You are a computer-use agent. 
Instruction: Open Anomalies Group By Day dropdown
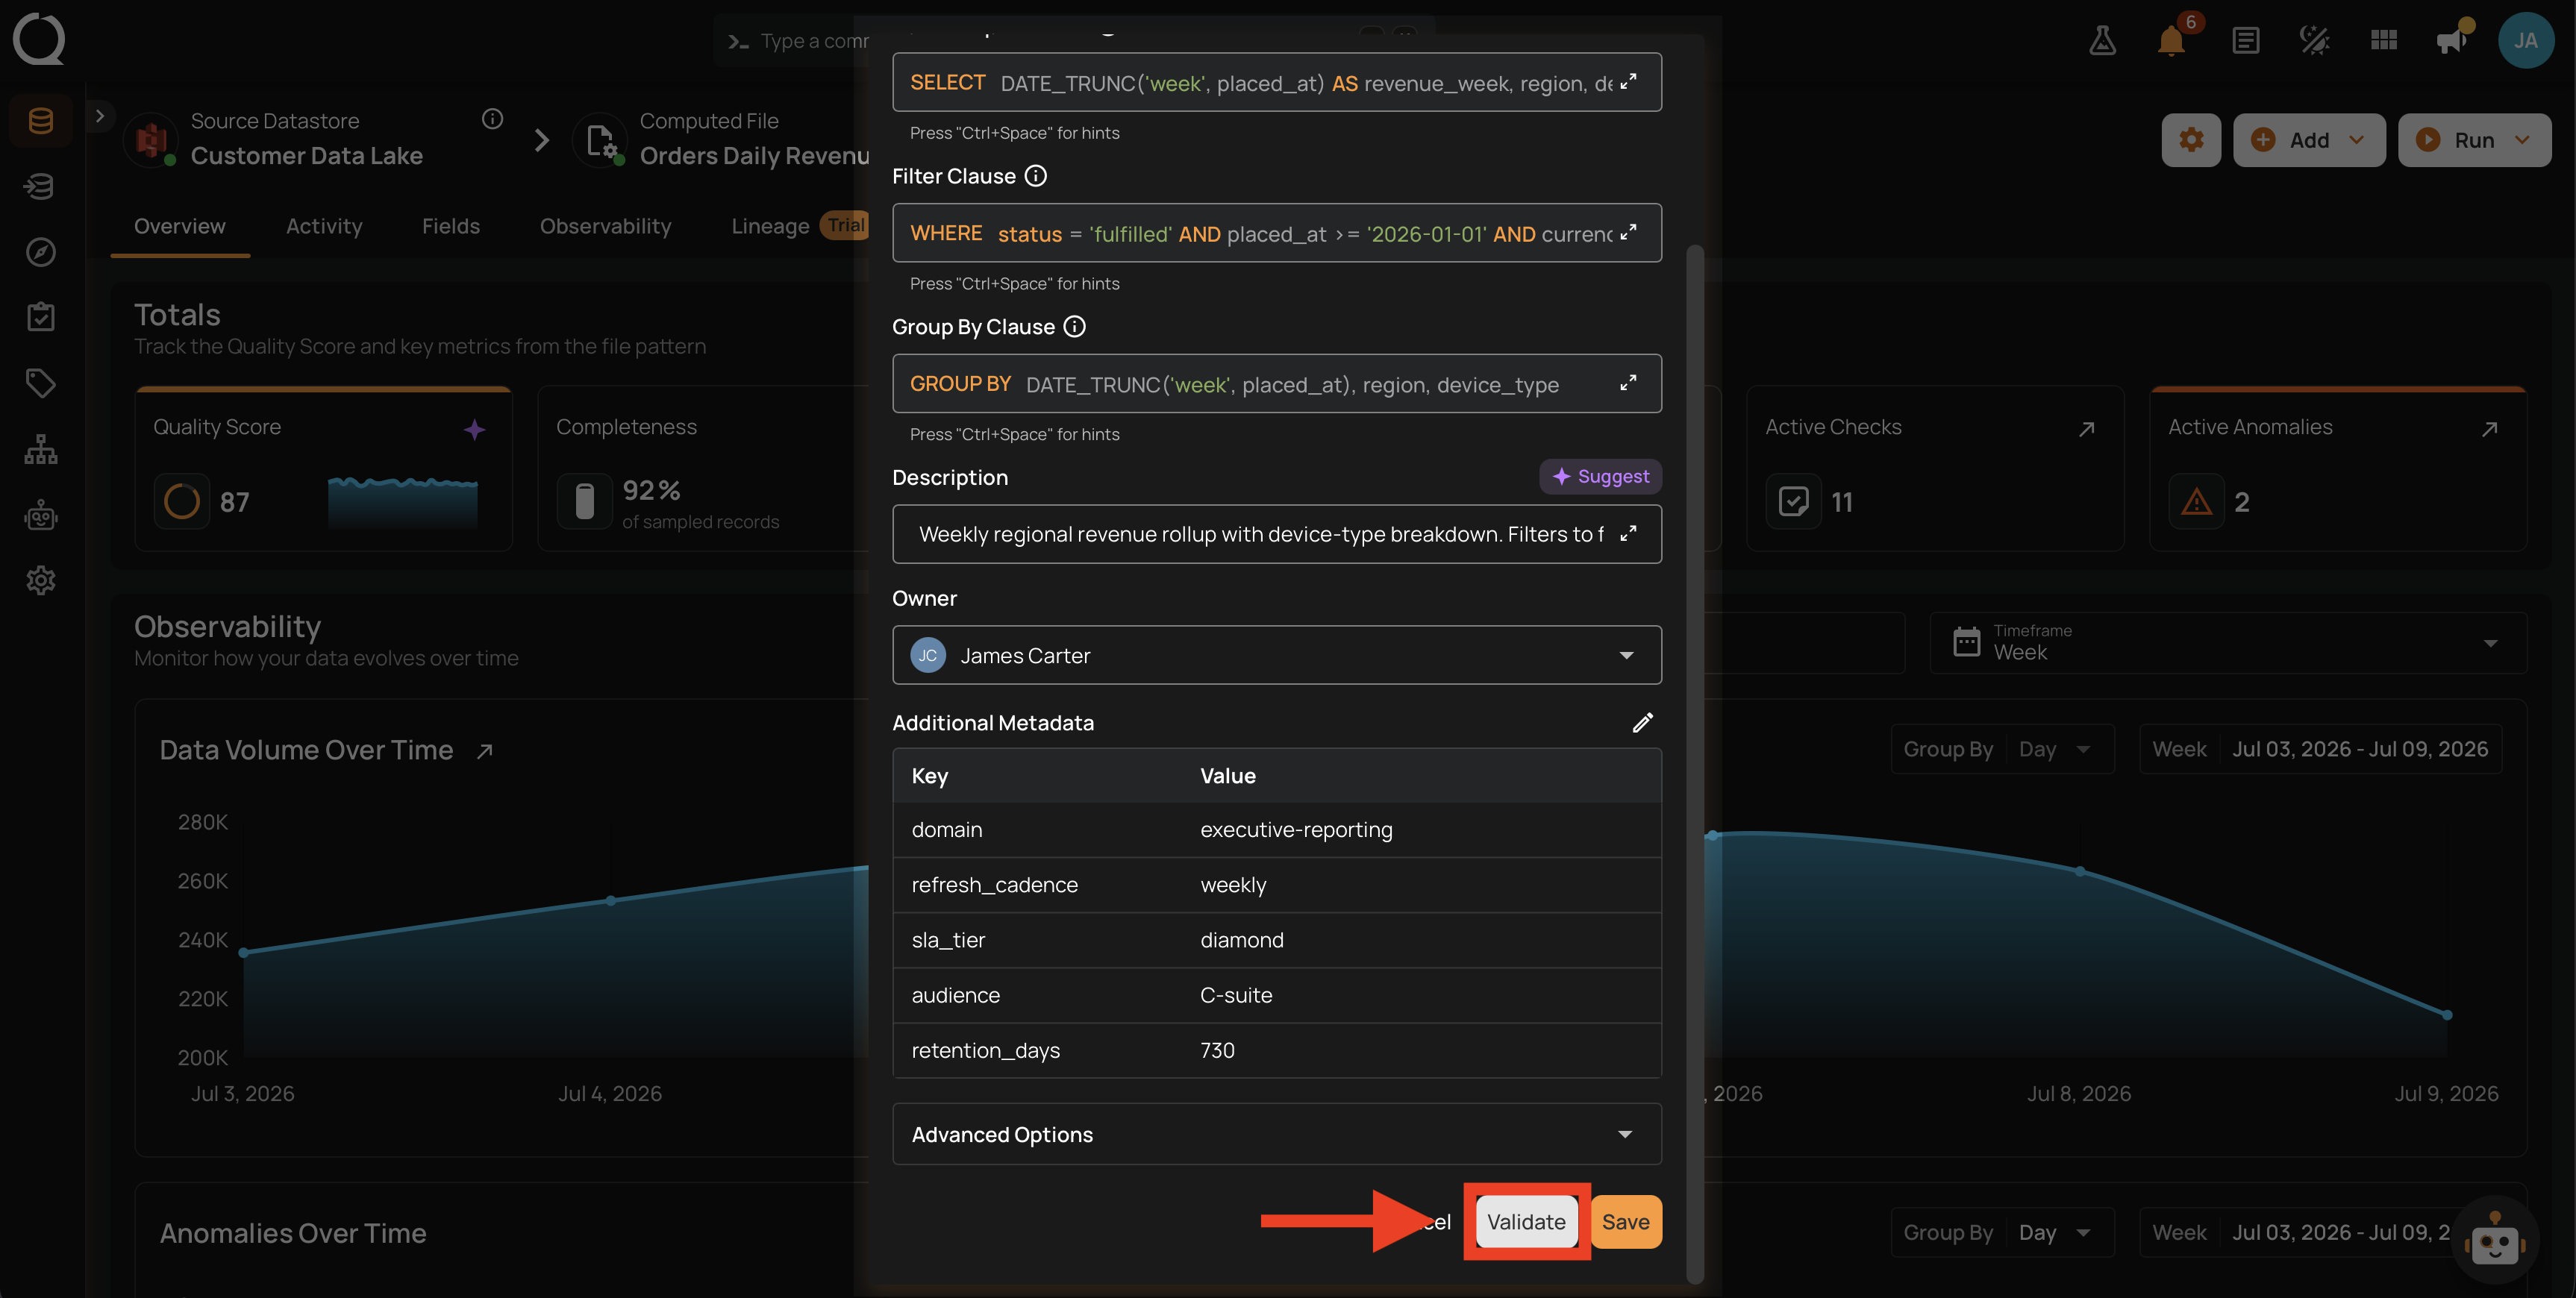pyautogui.click(x=2002, y=1232)
